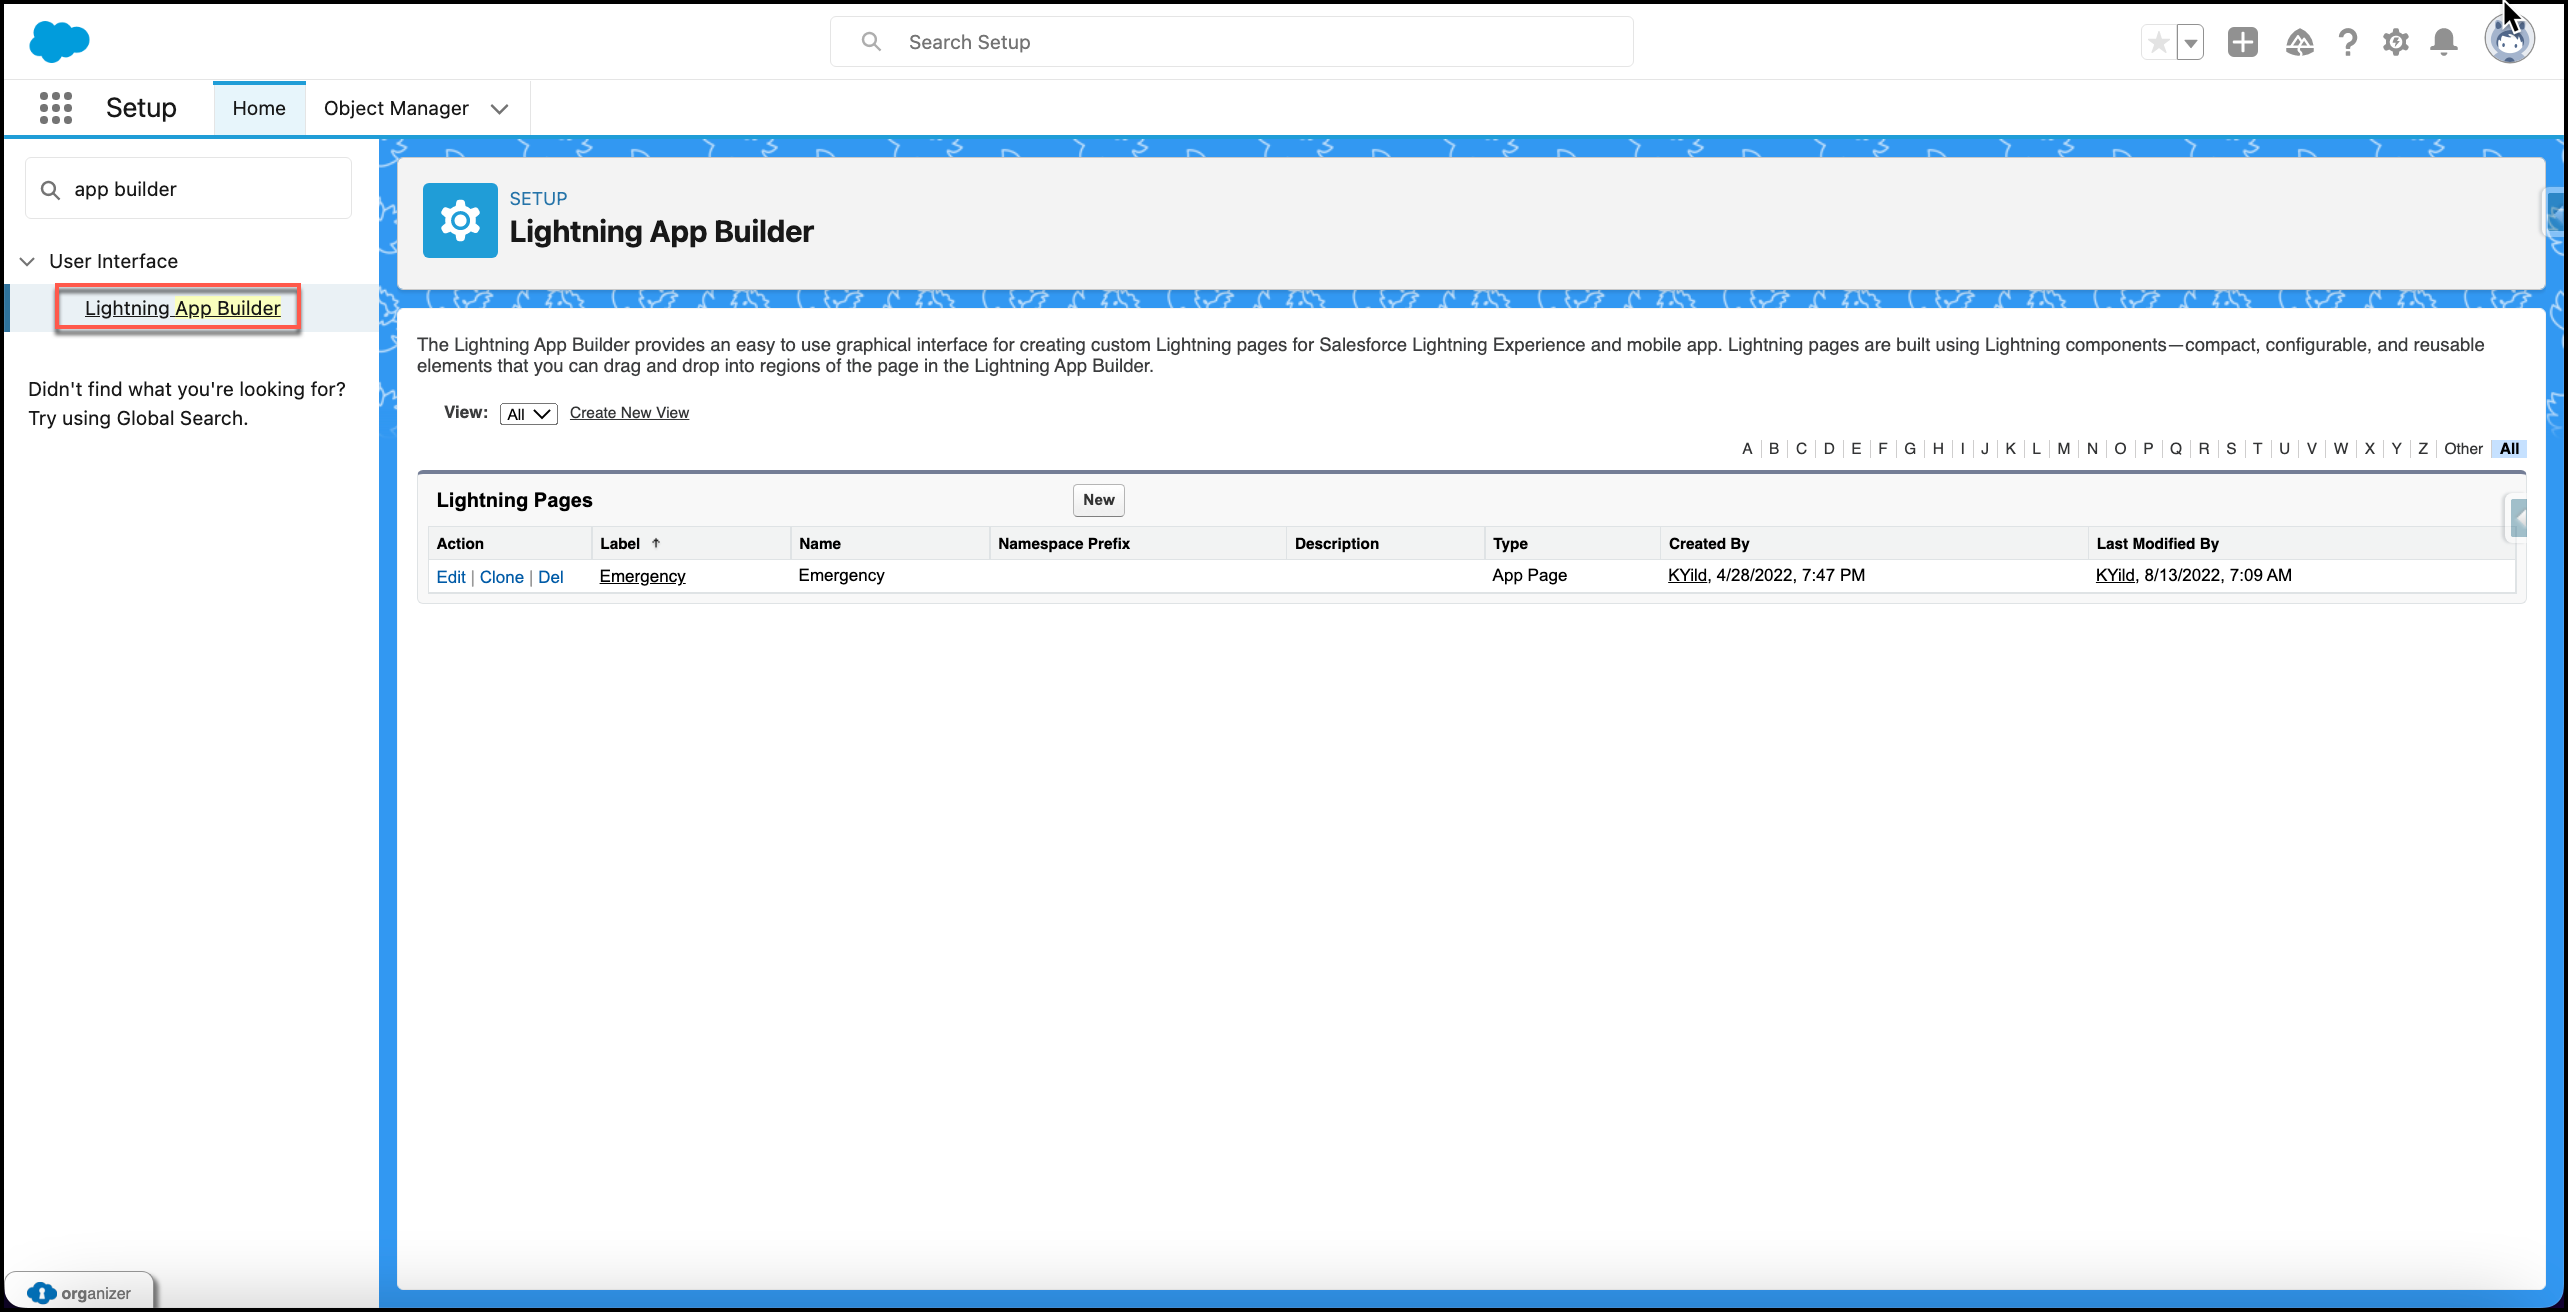
Task: Delete the Emergency page via Del
Action: click(550, 577)
